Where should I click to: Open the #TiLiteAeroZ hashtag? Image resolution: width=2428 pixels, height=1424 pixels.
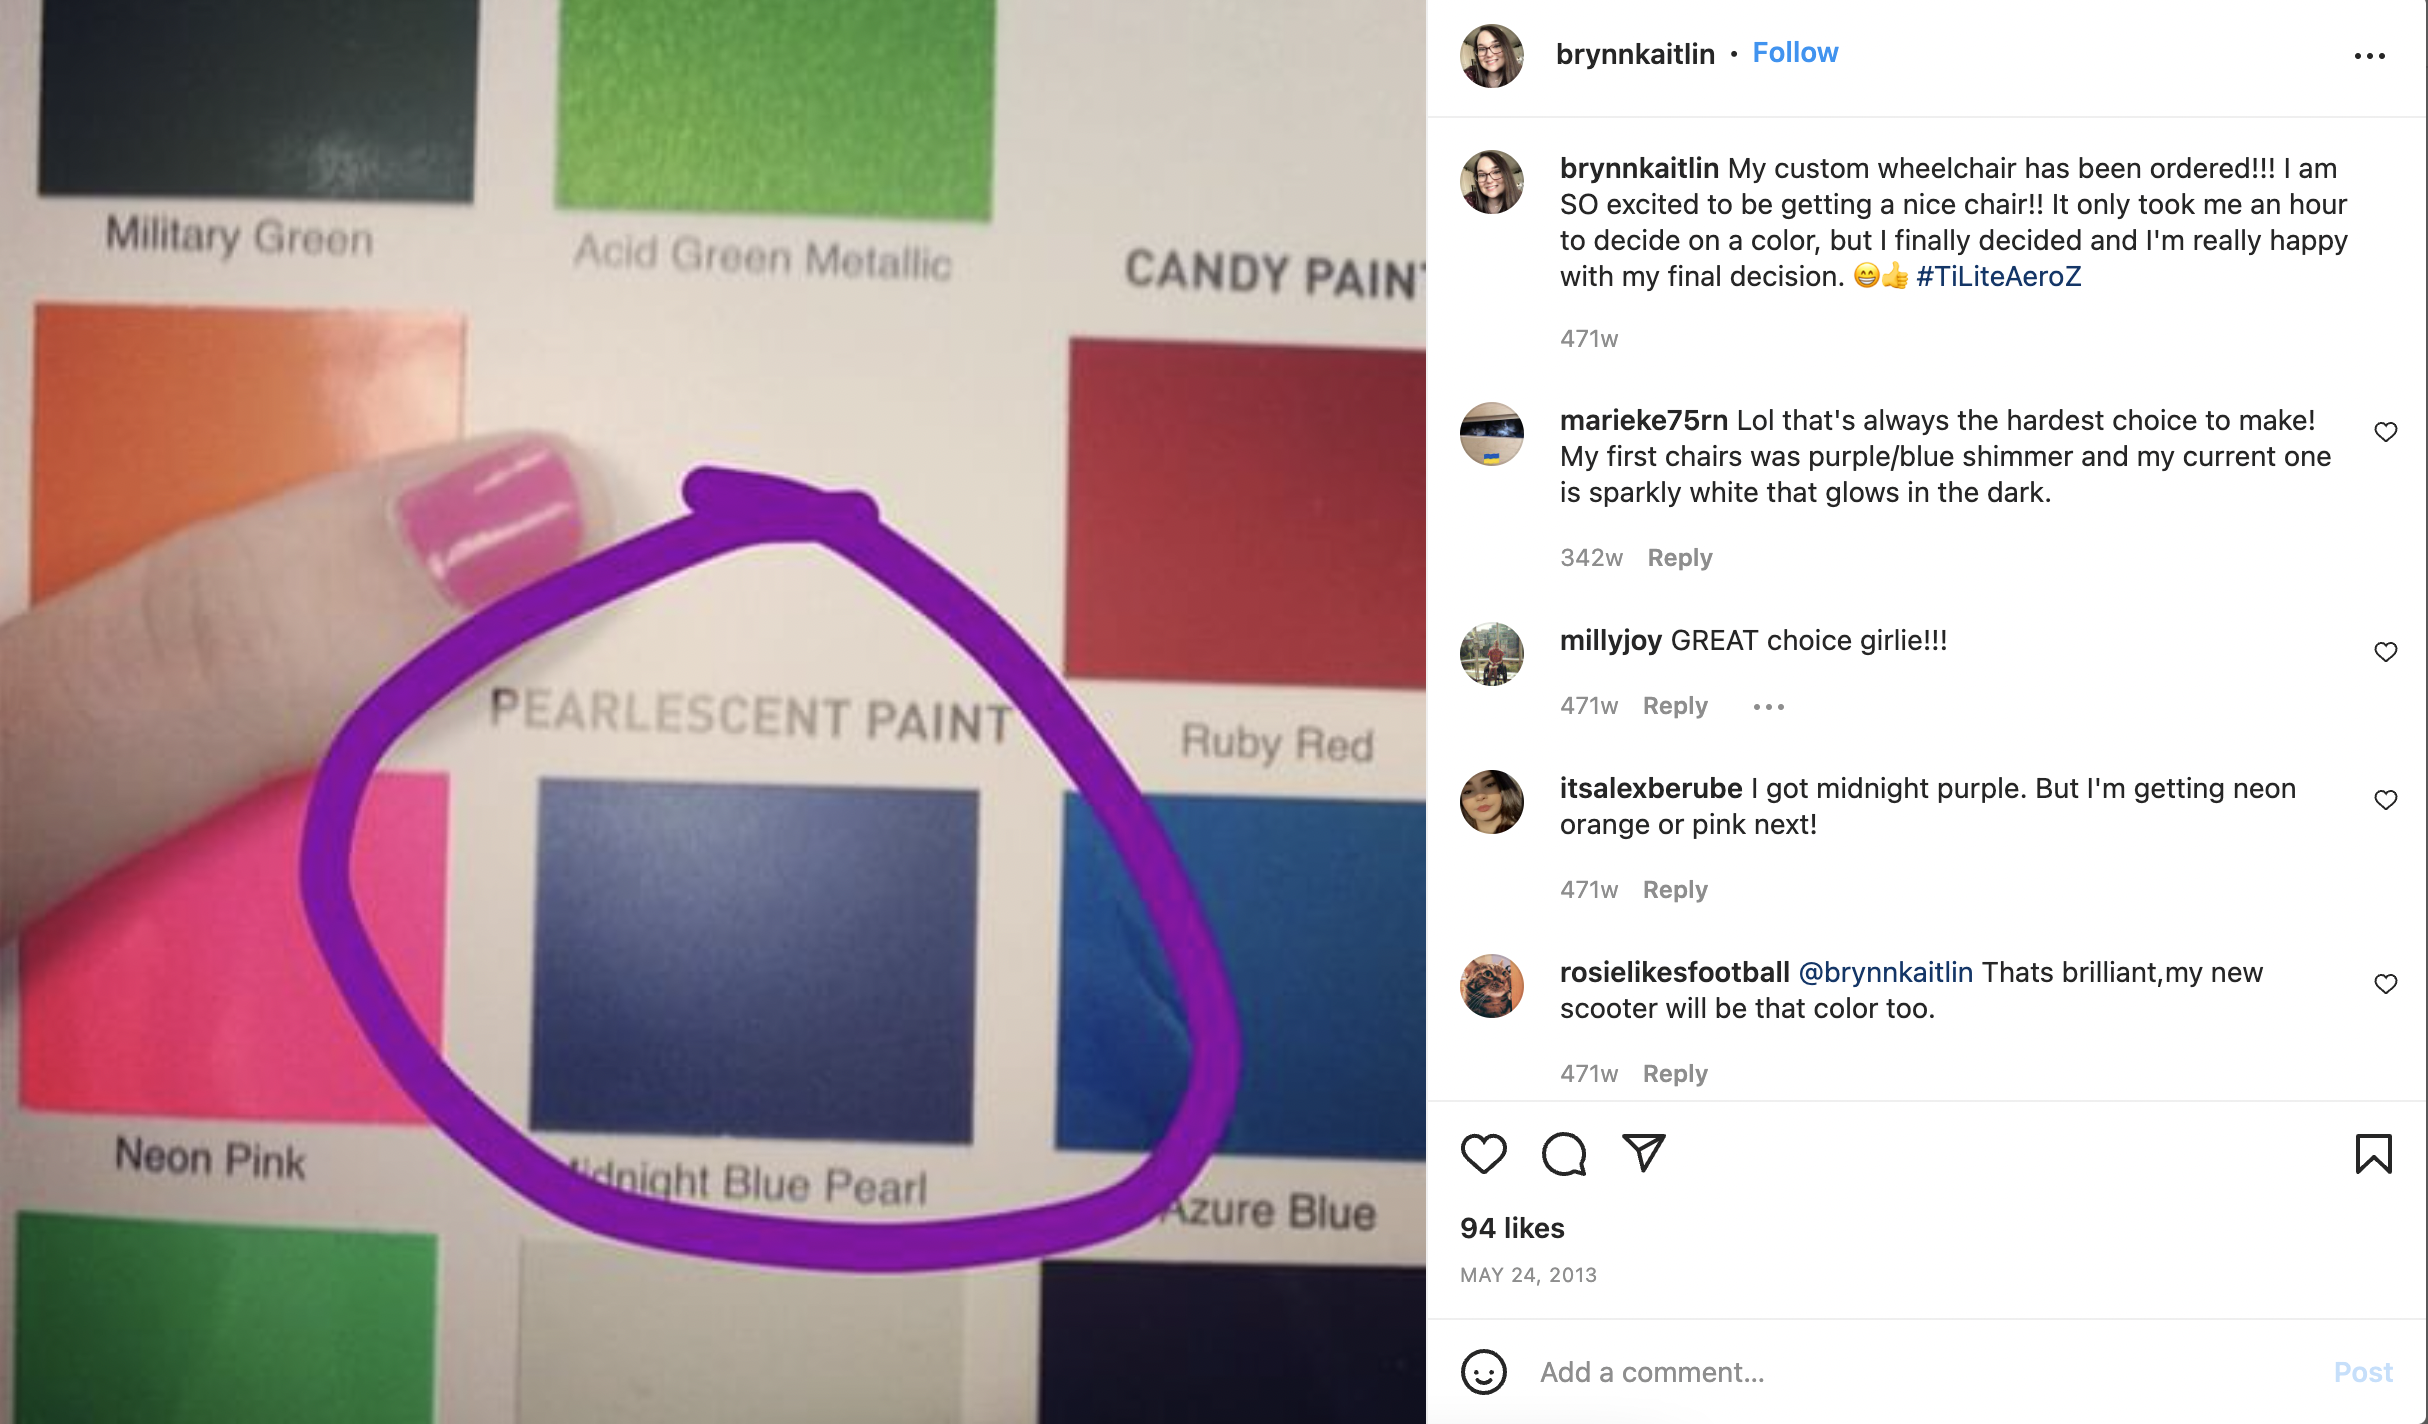pos(1998,276)
